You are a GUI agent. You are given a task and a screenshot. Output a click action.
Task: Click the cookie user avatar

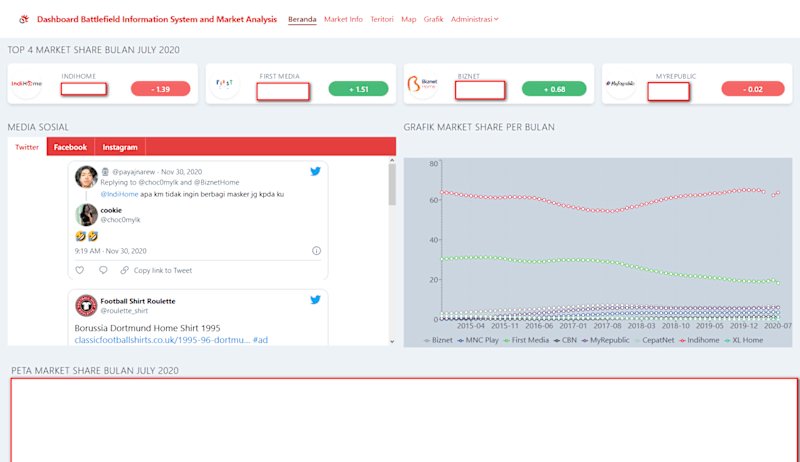tap(86, 215)
